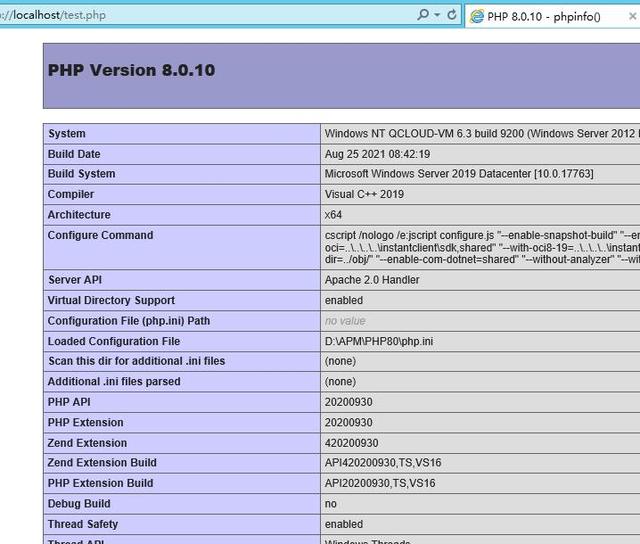Click the Virtual Directory Support label

(x=111, y=300)
